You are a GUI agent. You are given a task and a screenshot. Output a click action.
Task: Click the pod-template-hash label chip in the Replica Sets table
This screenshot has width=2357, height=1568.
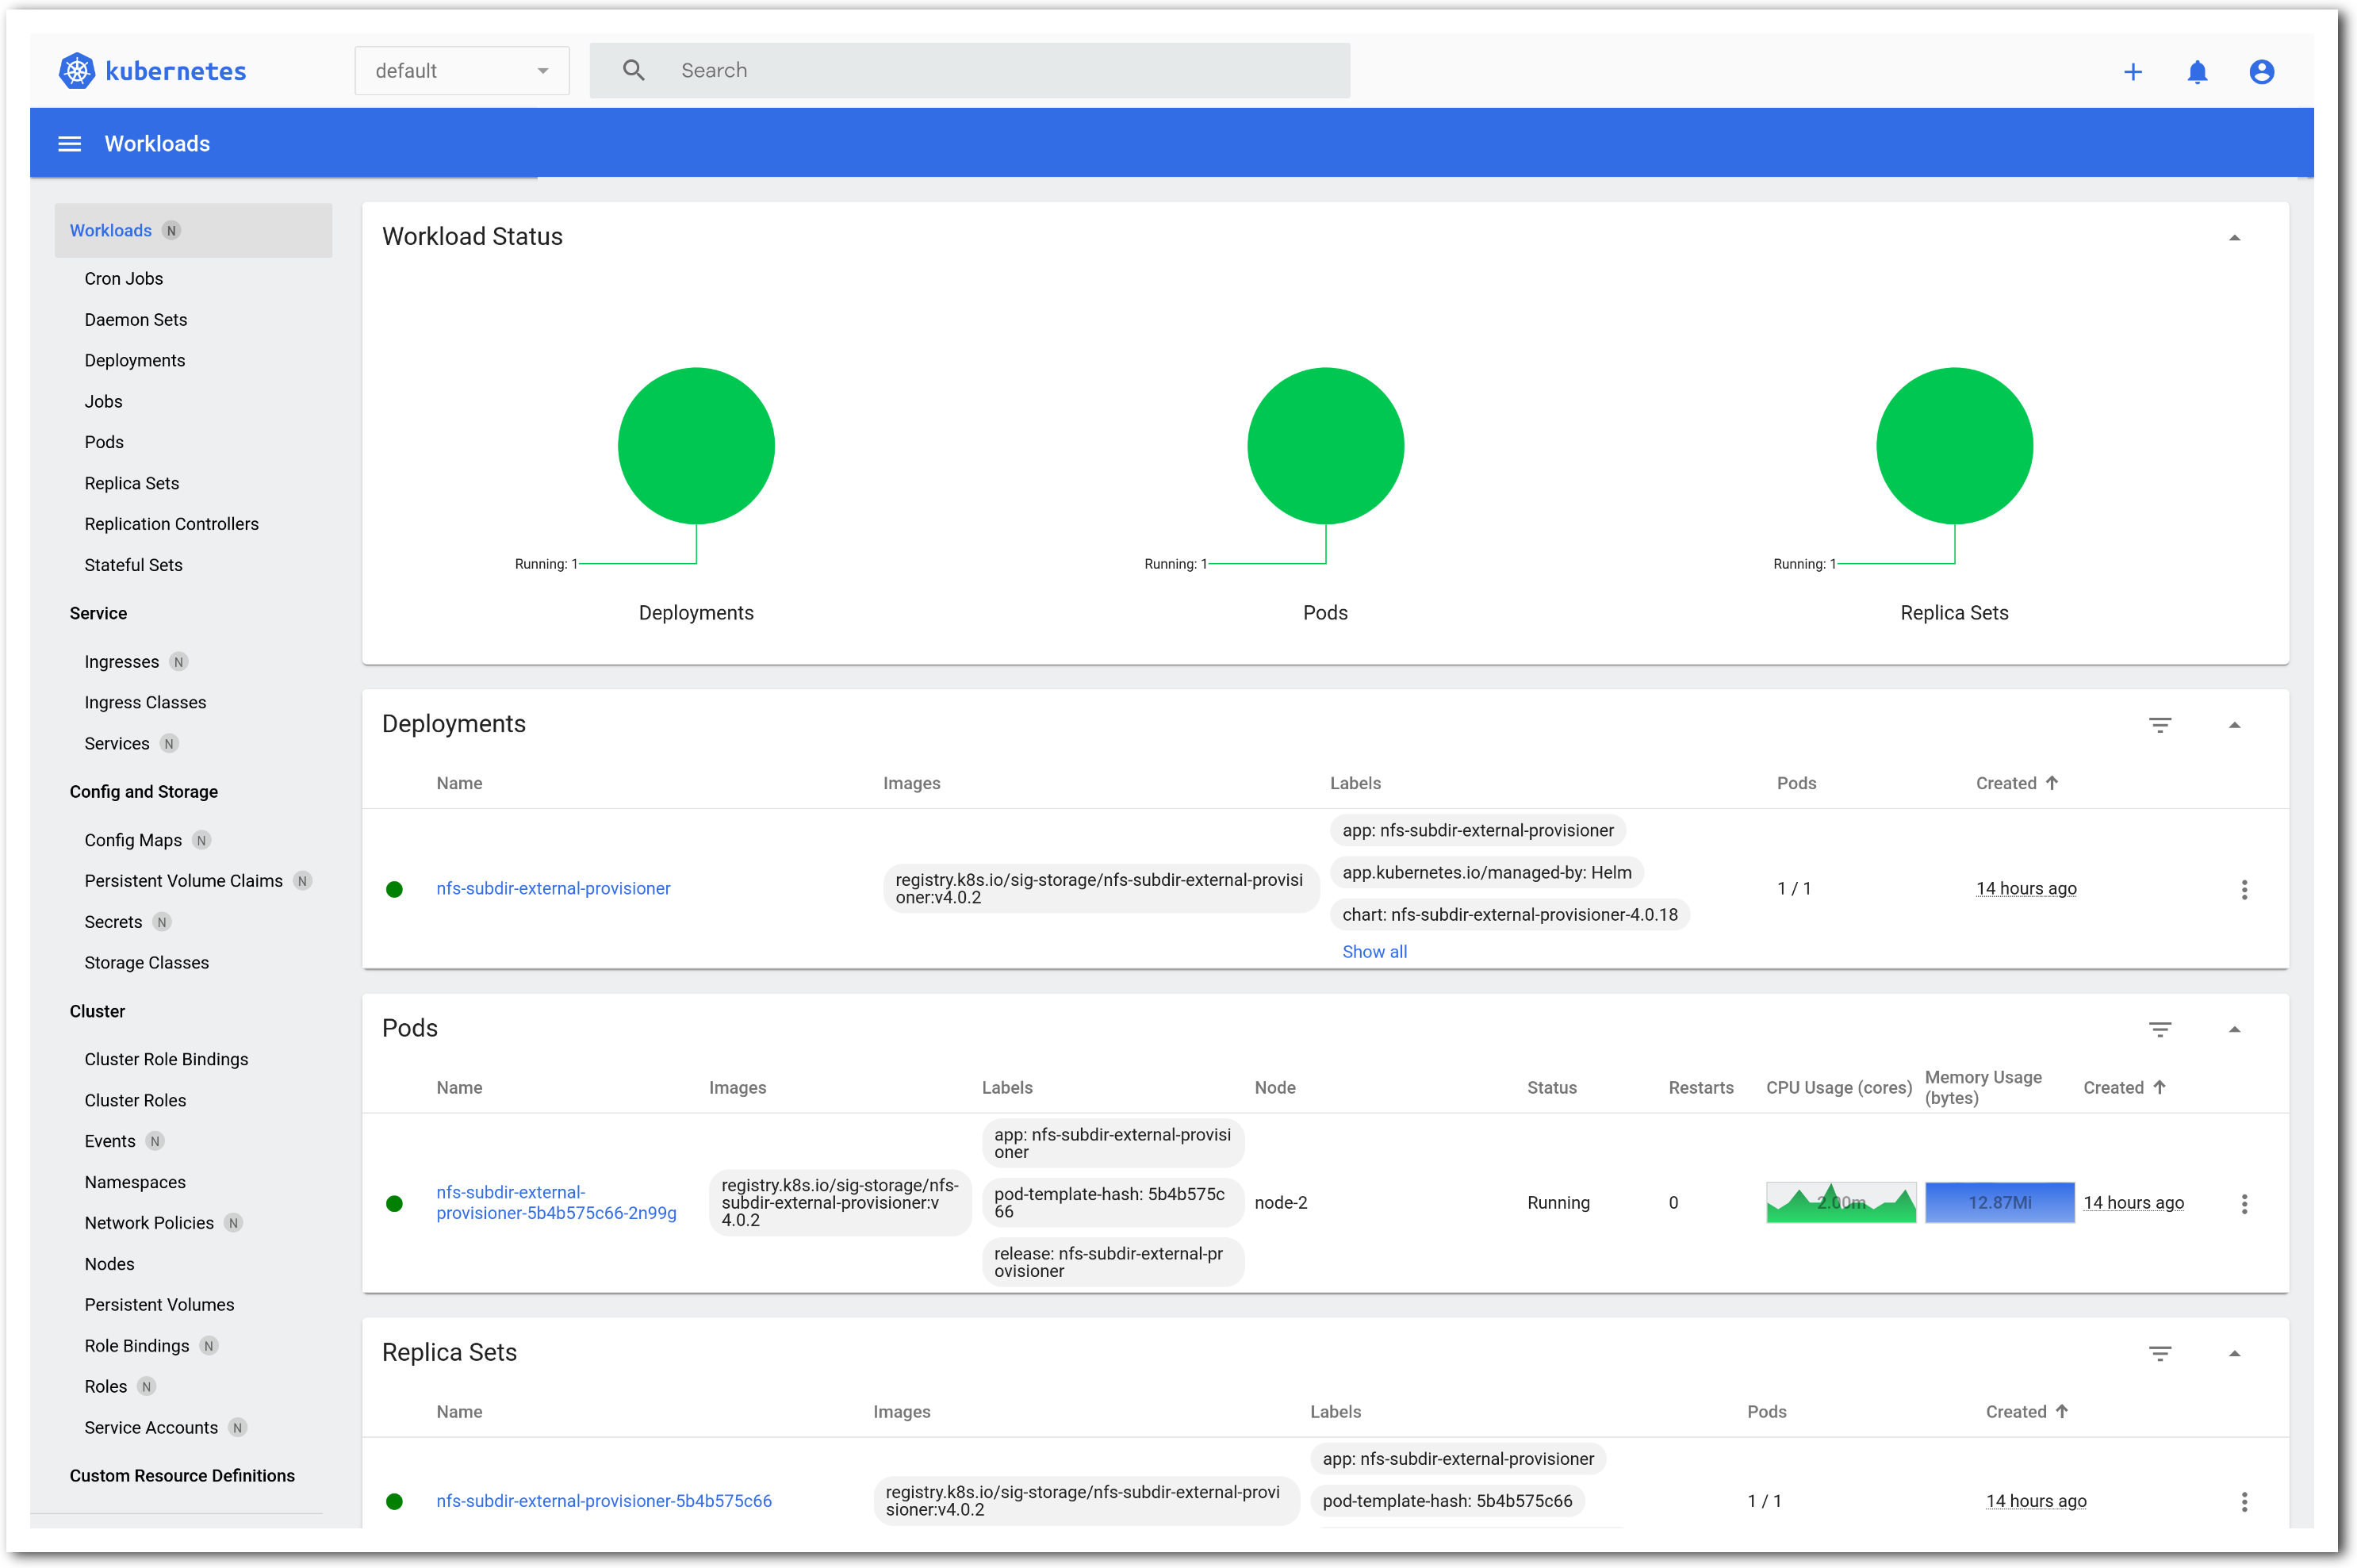pos(1447,1501)
